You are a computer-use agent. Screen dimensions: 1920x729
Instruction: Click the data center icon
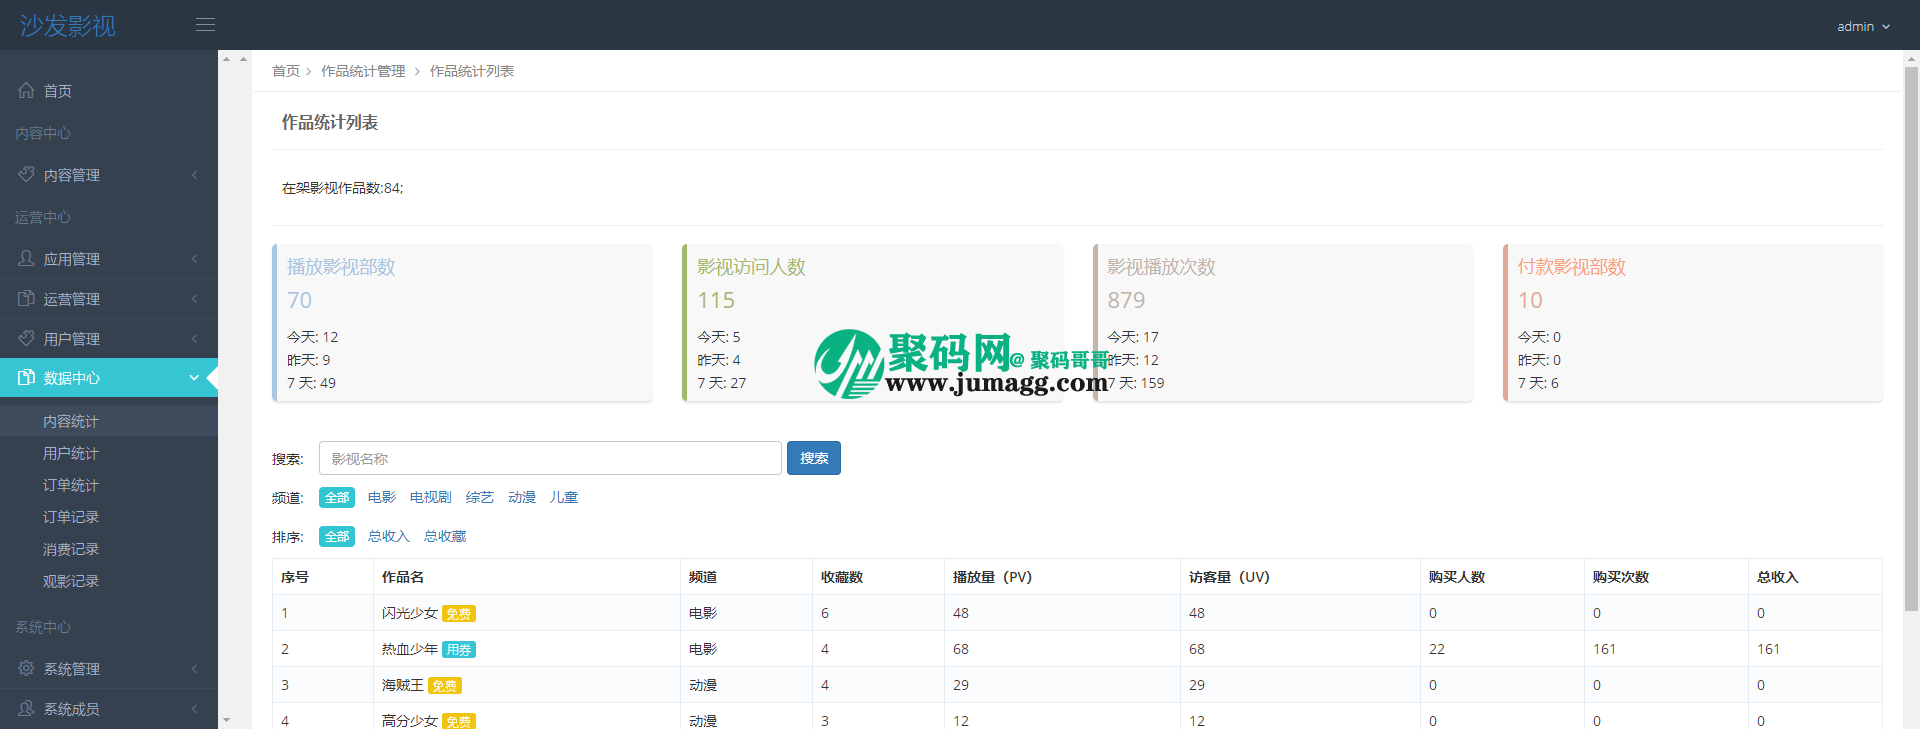point(26,378)
